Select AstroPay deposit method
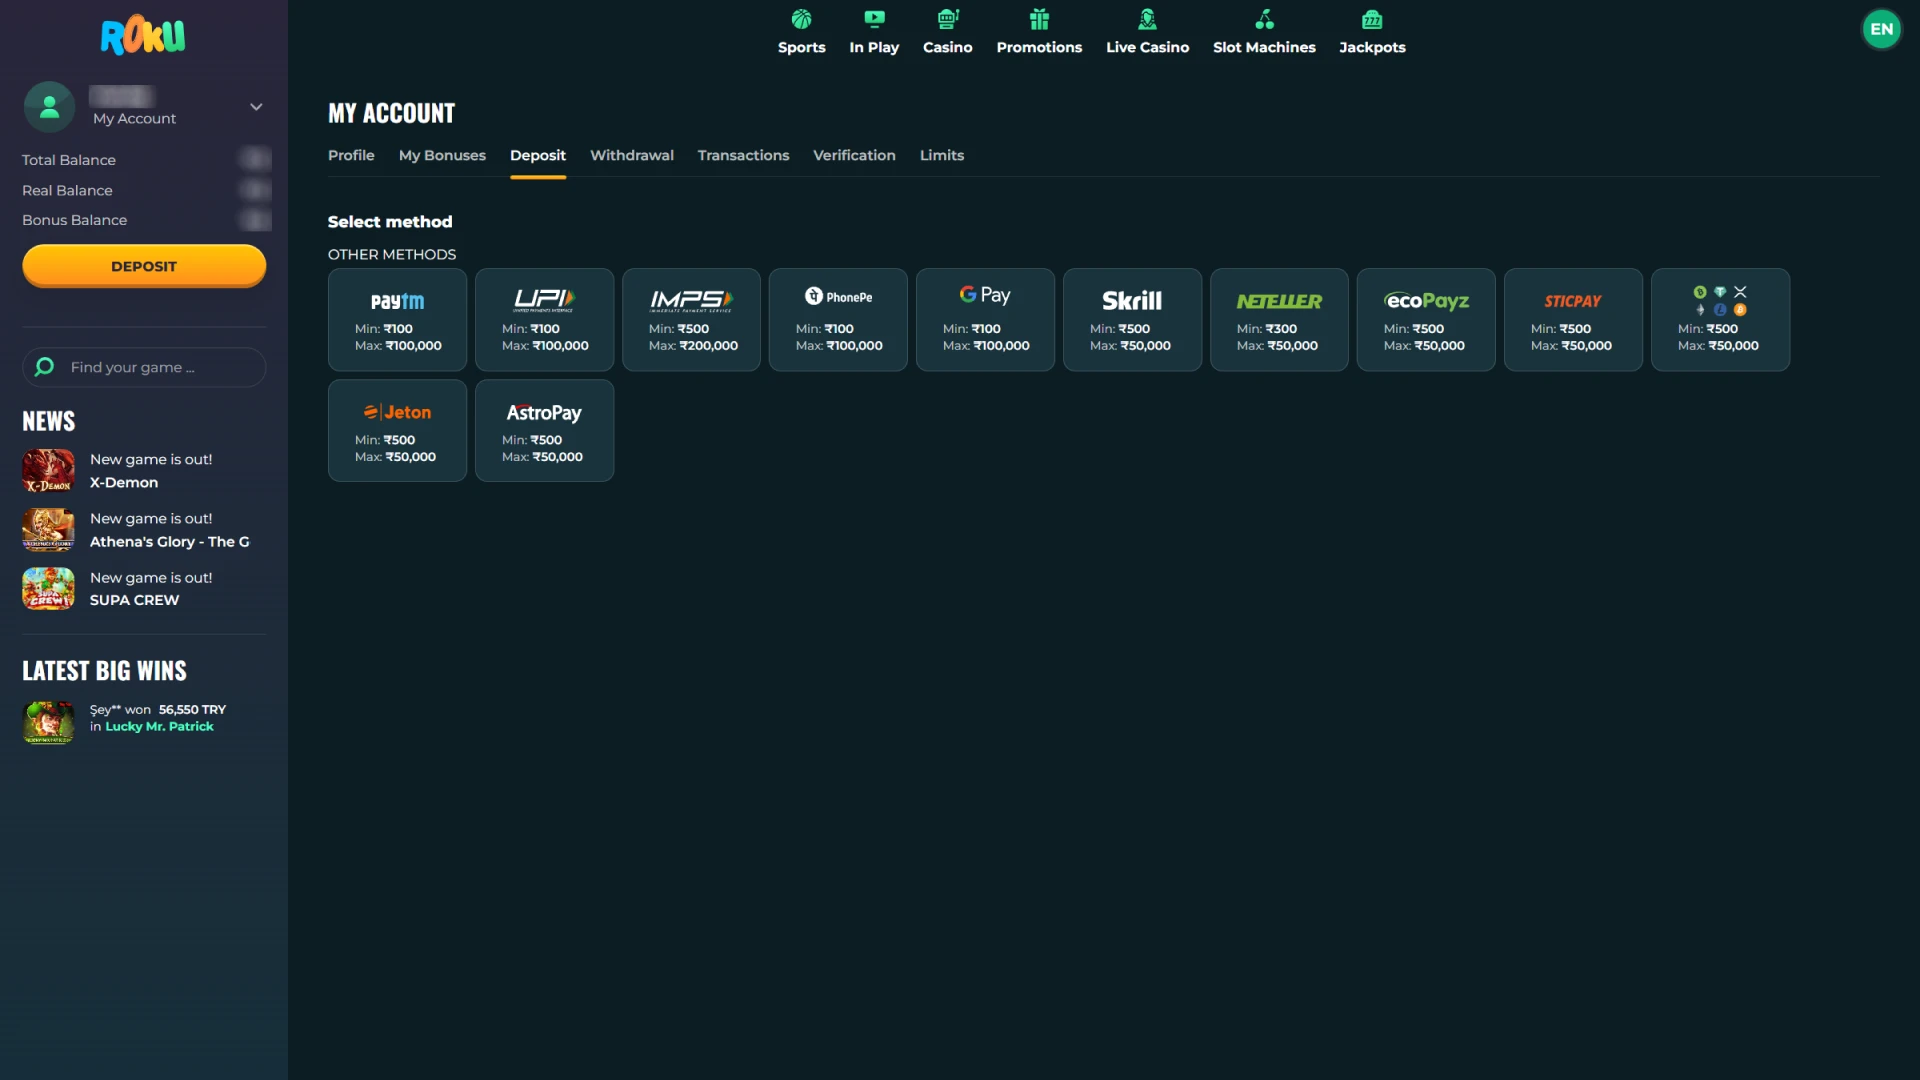 click(x=544, y=431)
